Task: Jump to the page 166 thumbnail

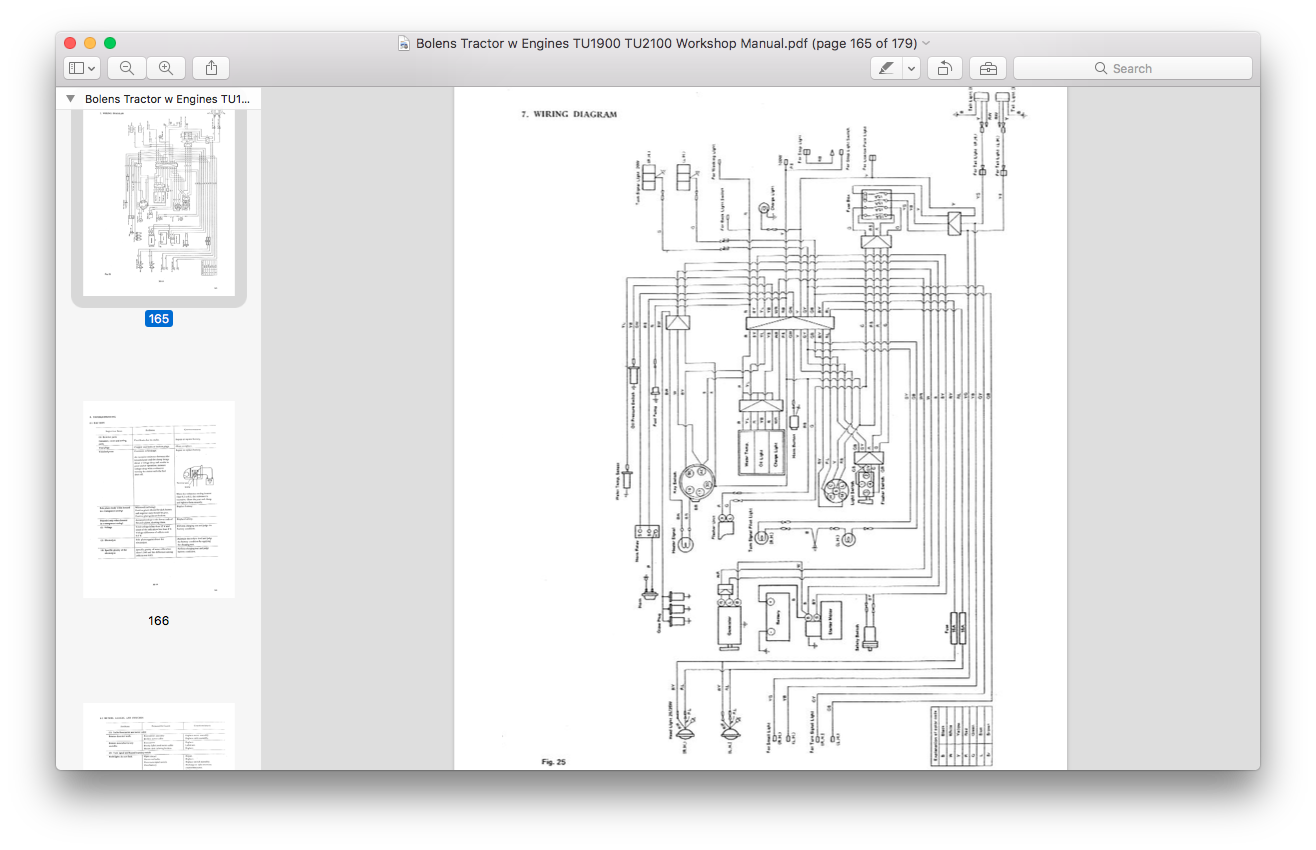Action: tap(159, 499)
